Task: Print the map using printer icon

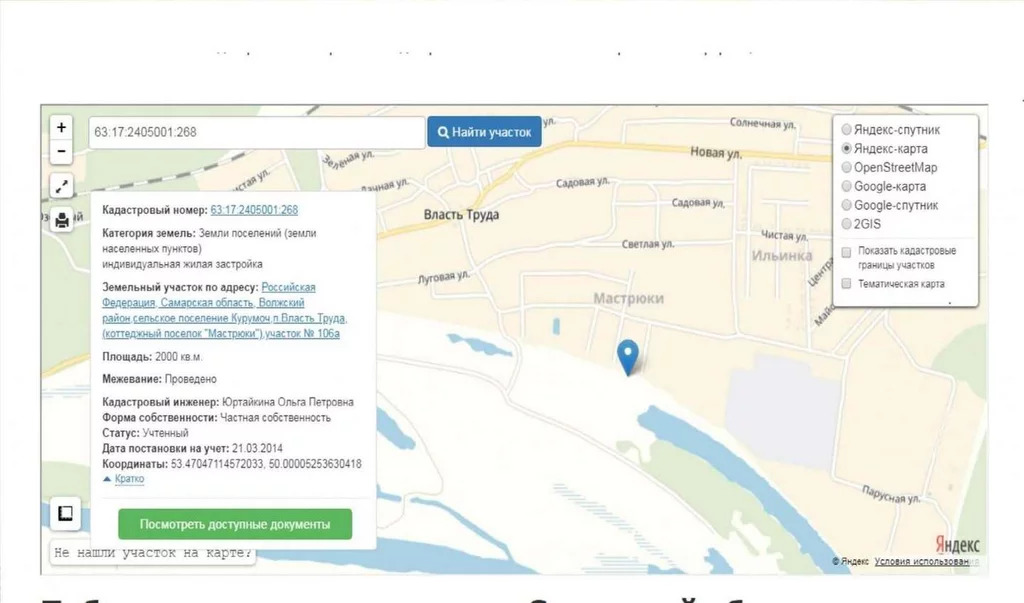Action: coord(61,220)
